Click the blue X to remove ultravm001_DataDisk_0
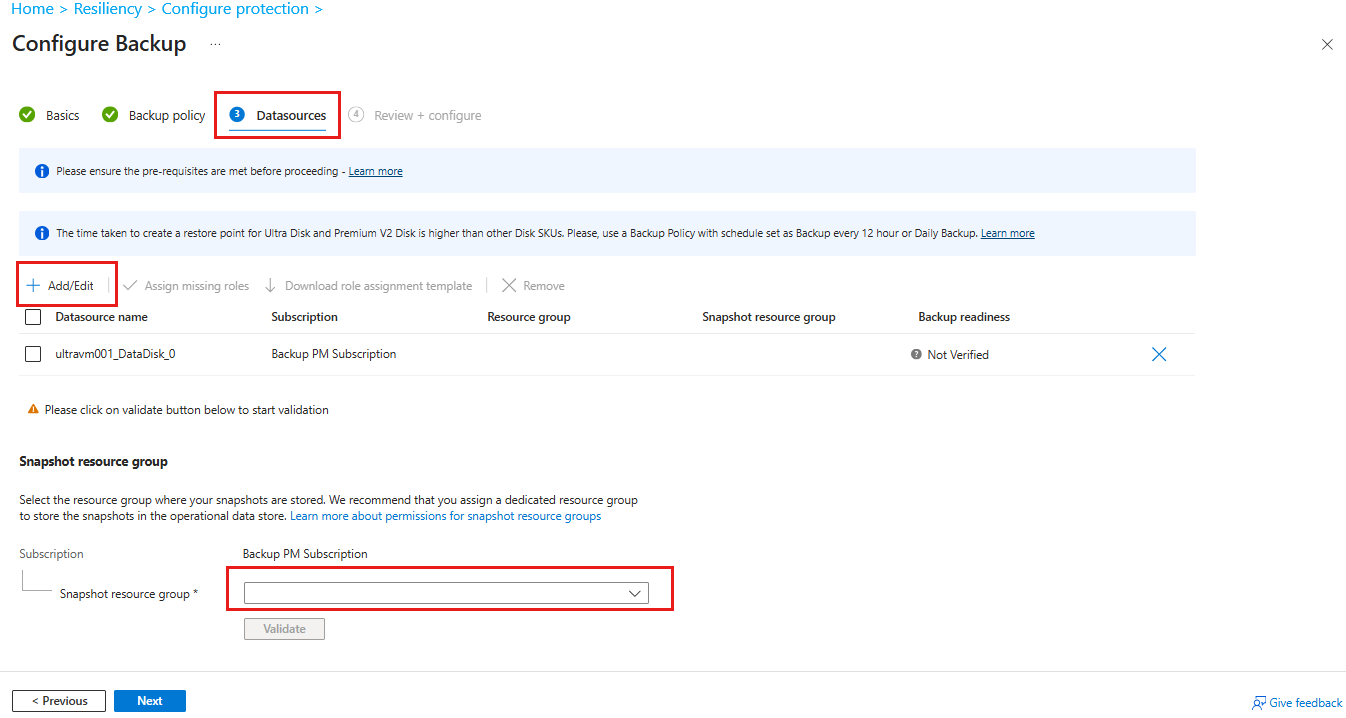Image resolution: width=1346 pixels, height=718 pixels. (1159, 354)
